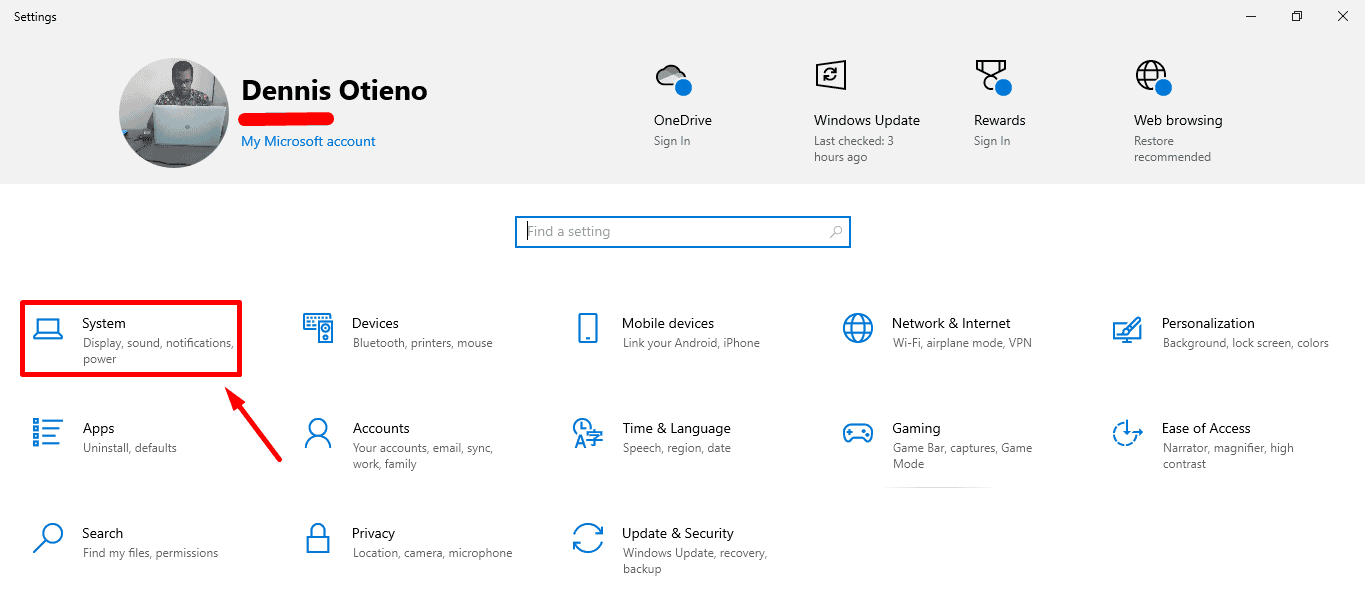1365x589 pixels.
Task: Click the Gaming category title
Action: tap(916, 428)
